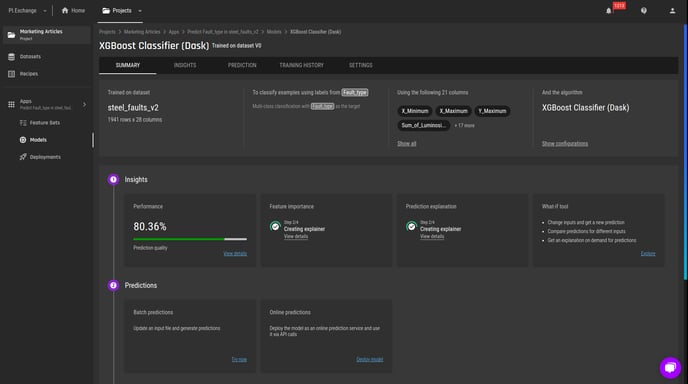Click the Insights step 1 circle
This screenshot has height=384, width=688.
click(x=113, y=179)
